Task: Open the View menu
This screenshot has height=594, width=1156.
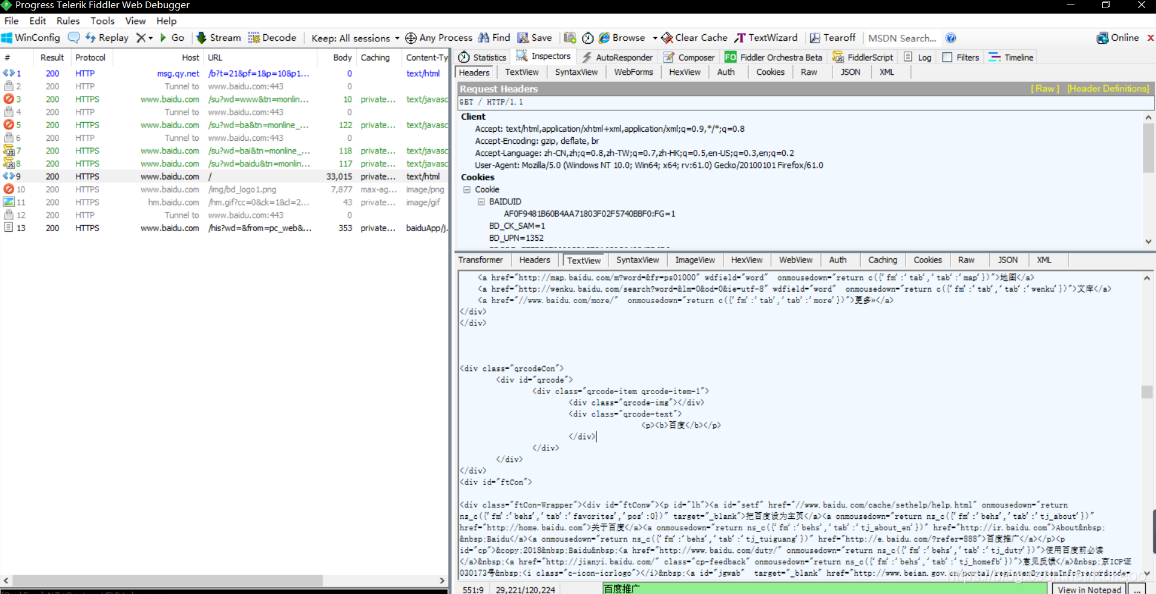Action: 135,21
